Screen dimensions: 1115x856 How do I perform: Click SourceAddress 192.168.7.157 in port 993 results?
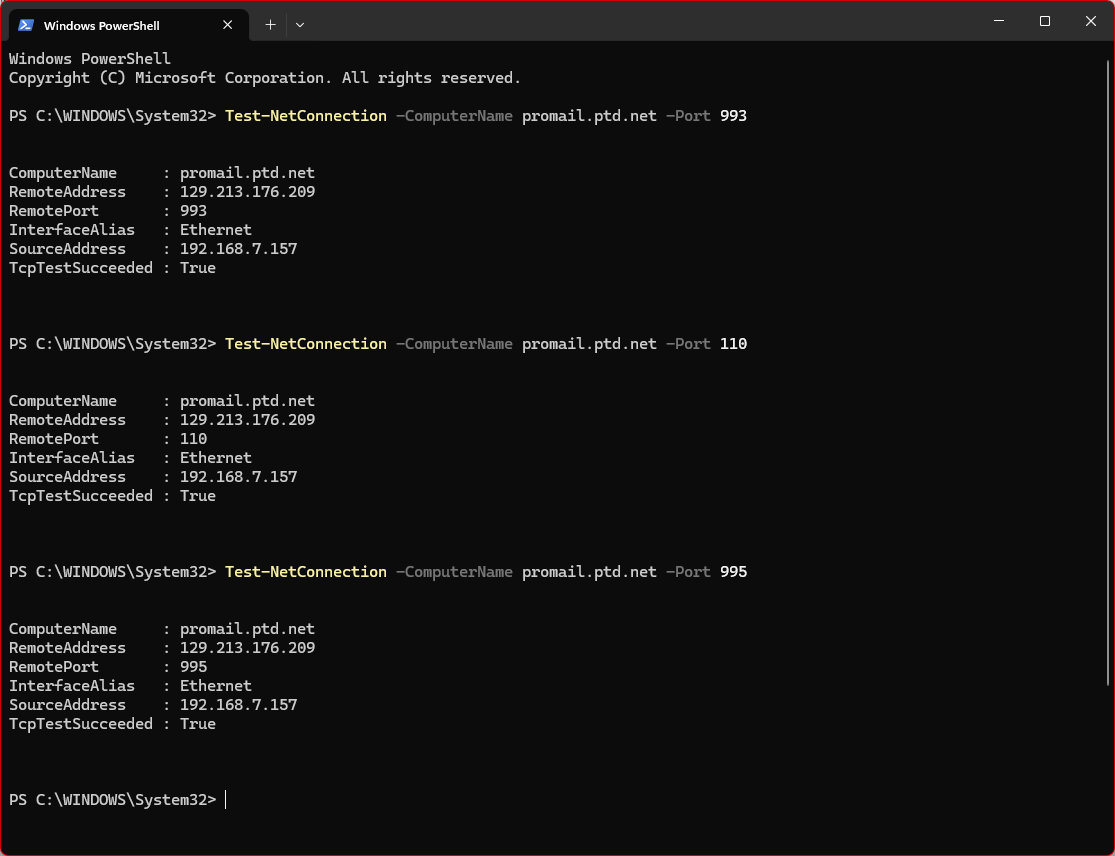coord(238,249)
